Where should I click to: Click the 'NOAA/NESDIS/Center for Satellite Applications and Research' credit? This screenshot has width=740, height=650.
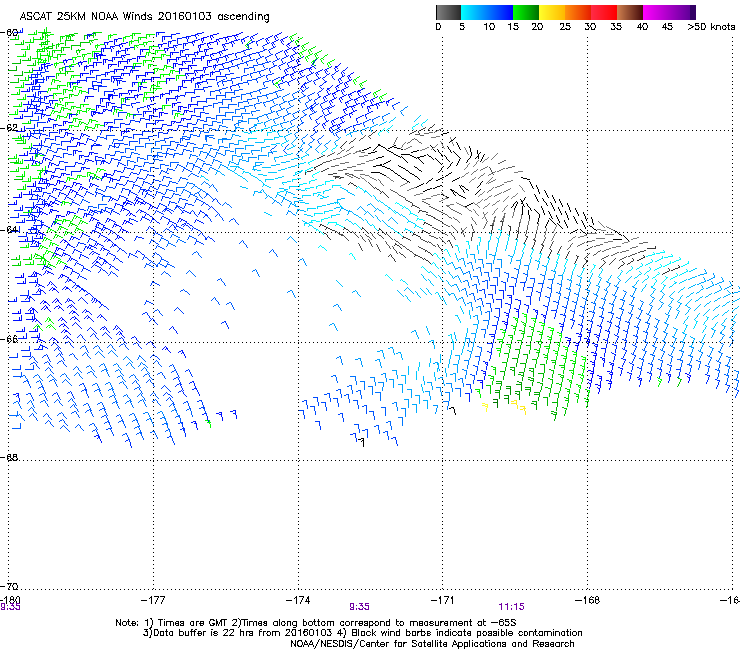coord(432,644)
